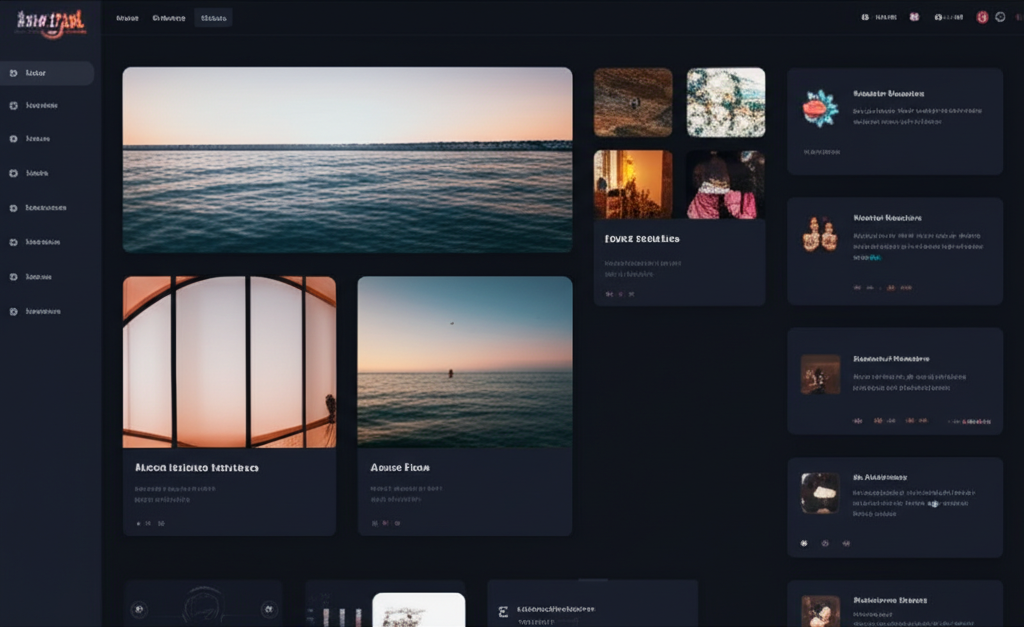
Task: Click the app logo in the top-left corner
Action: 50,21
